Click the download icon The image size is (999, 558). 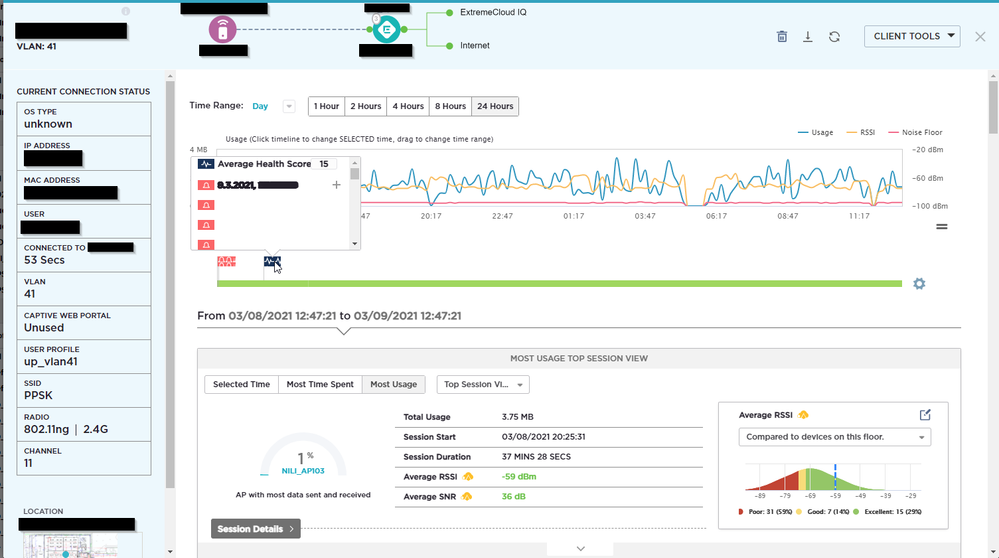click(807, 36)
